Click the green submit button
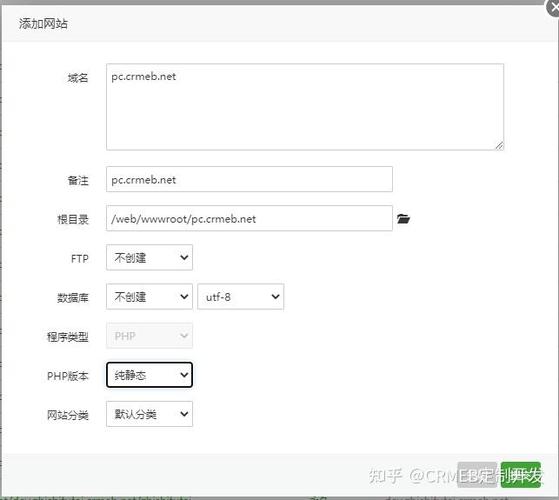 click(x=520, y=475)
